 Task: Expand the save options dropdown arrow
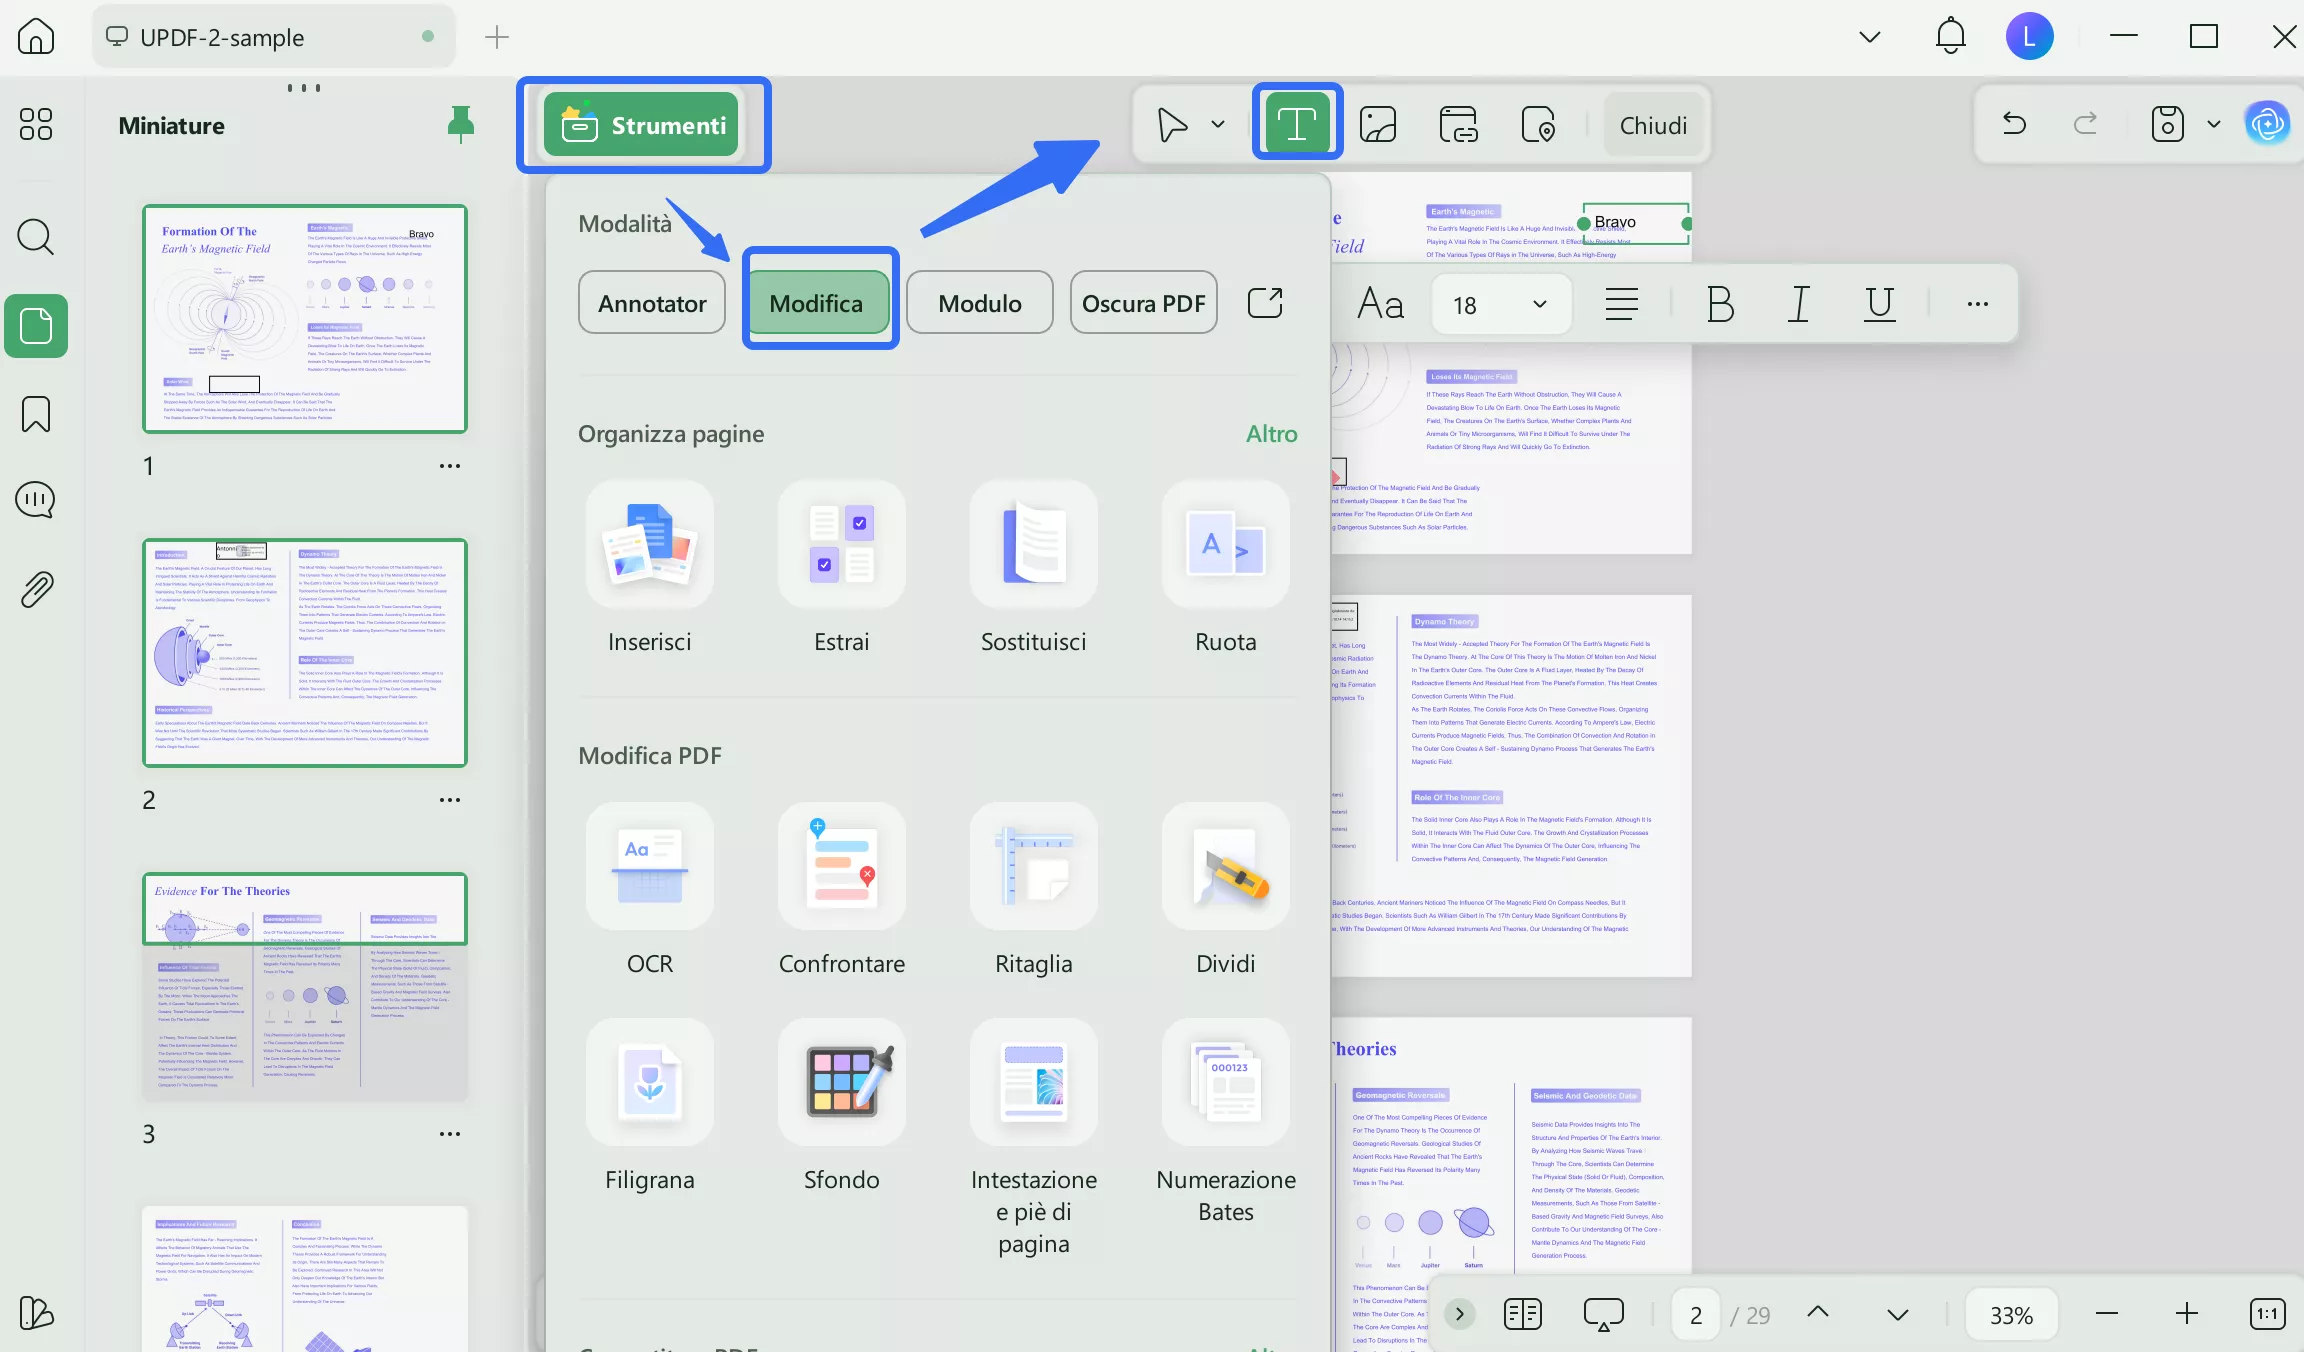2214,124
